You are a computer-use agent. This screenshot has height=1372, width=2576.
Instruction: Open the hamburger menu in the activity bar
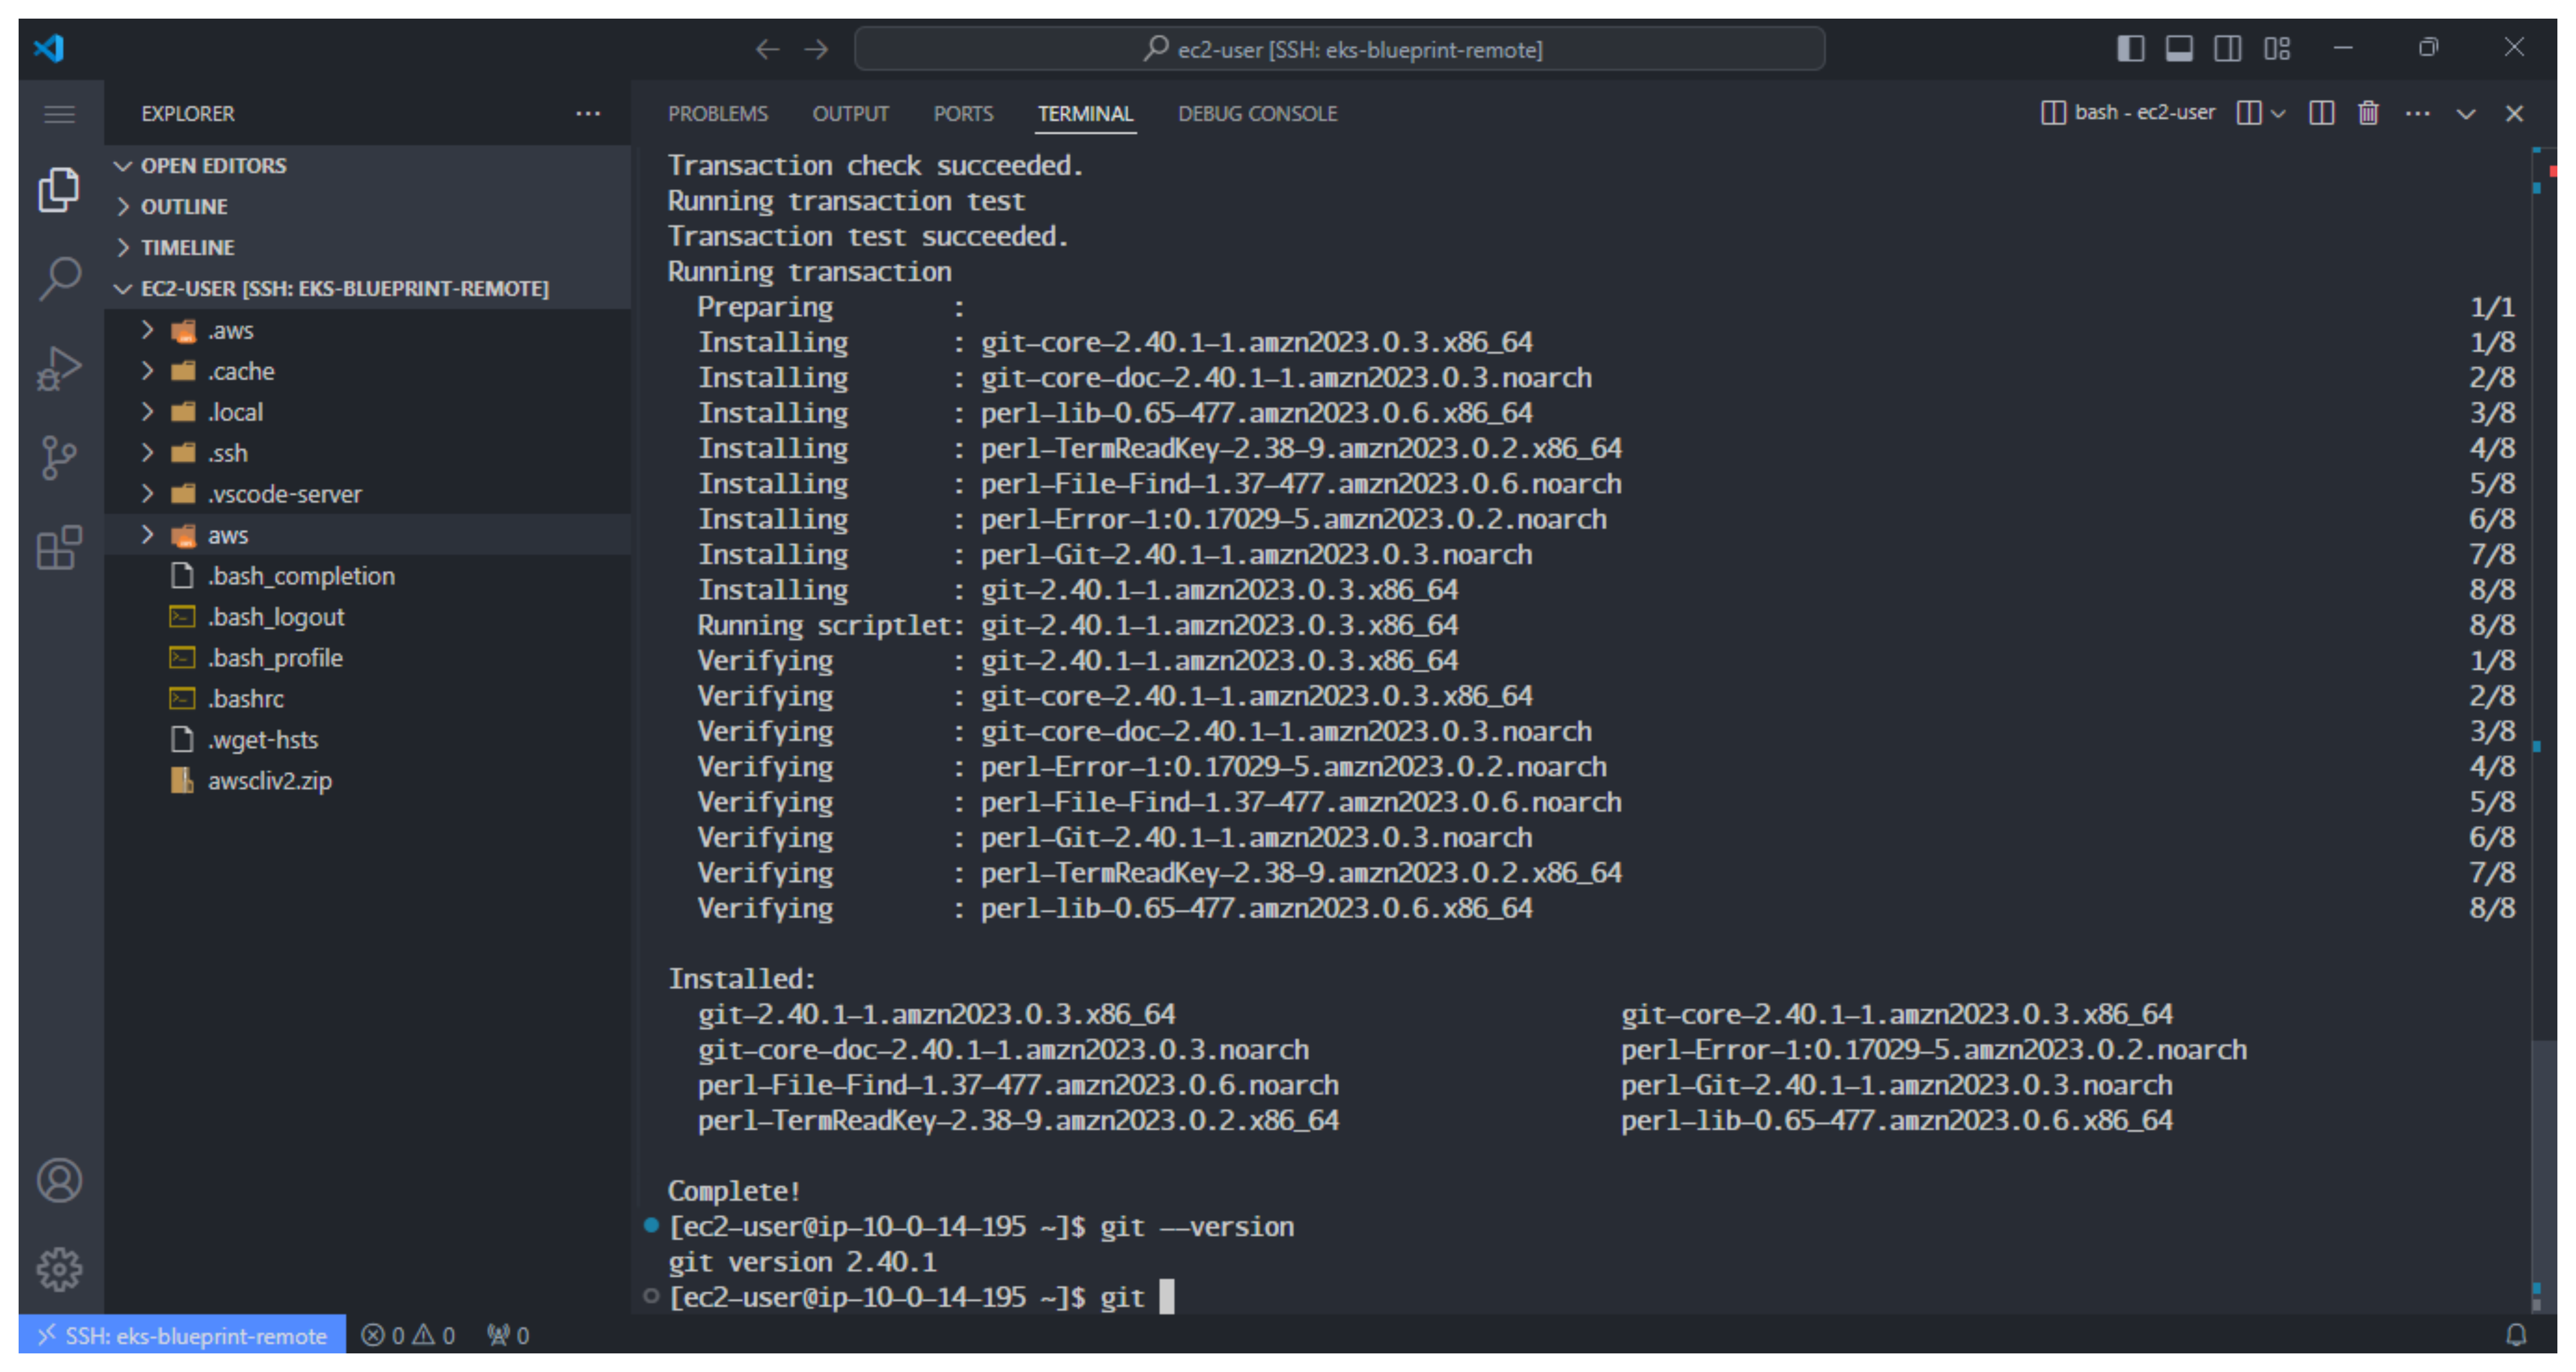59,114
